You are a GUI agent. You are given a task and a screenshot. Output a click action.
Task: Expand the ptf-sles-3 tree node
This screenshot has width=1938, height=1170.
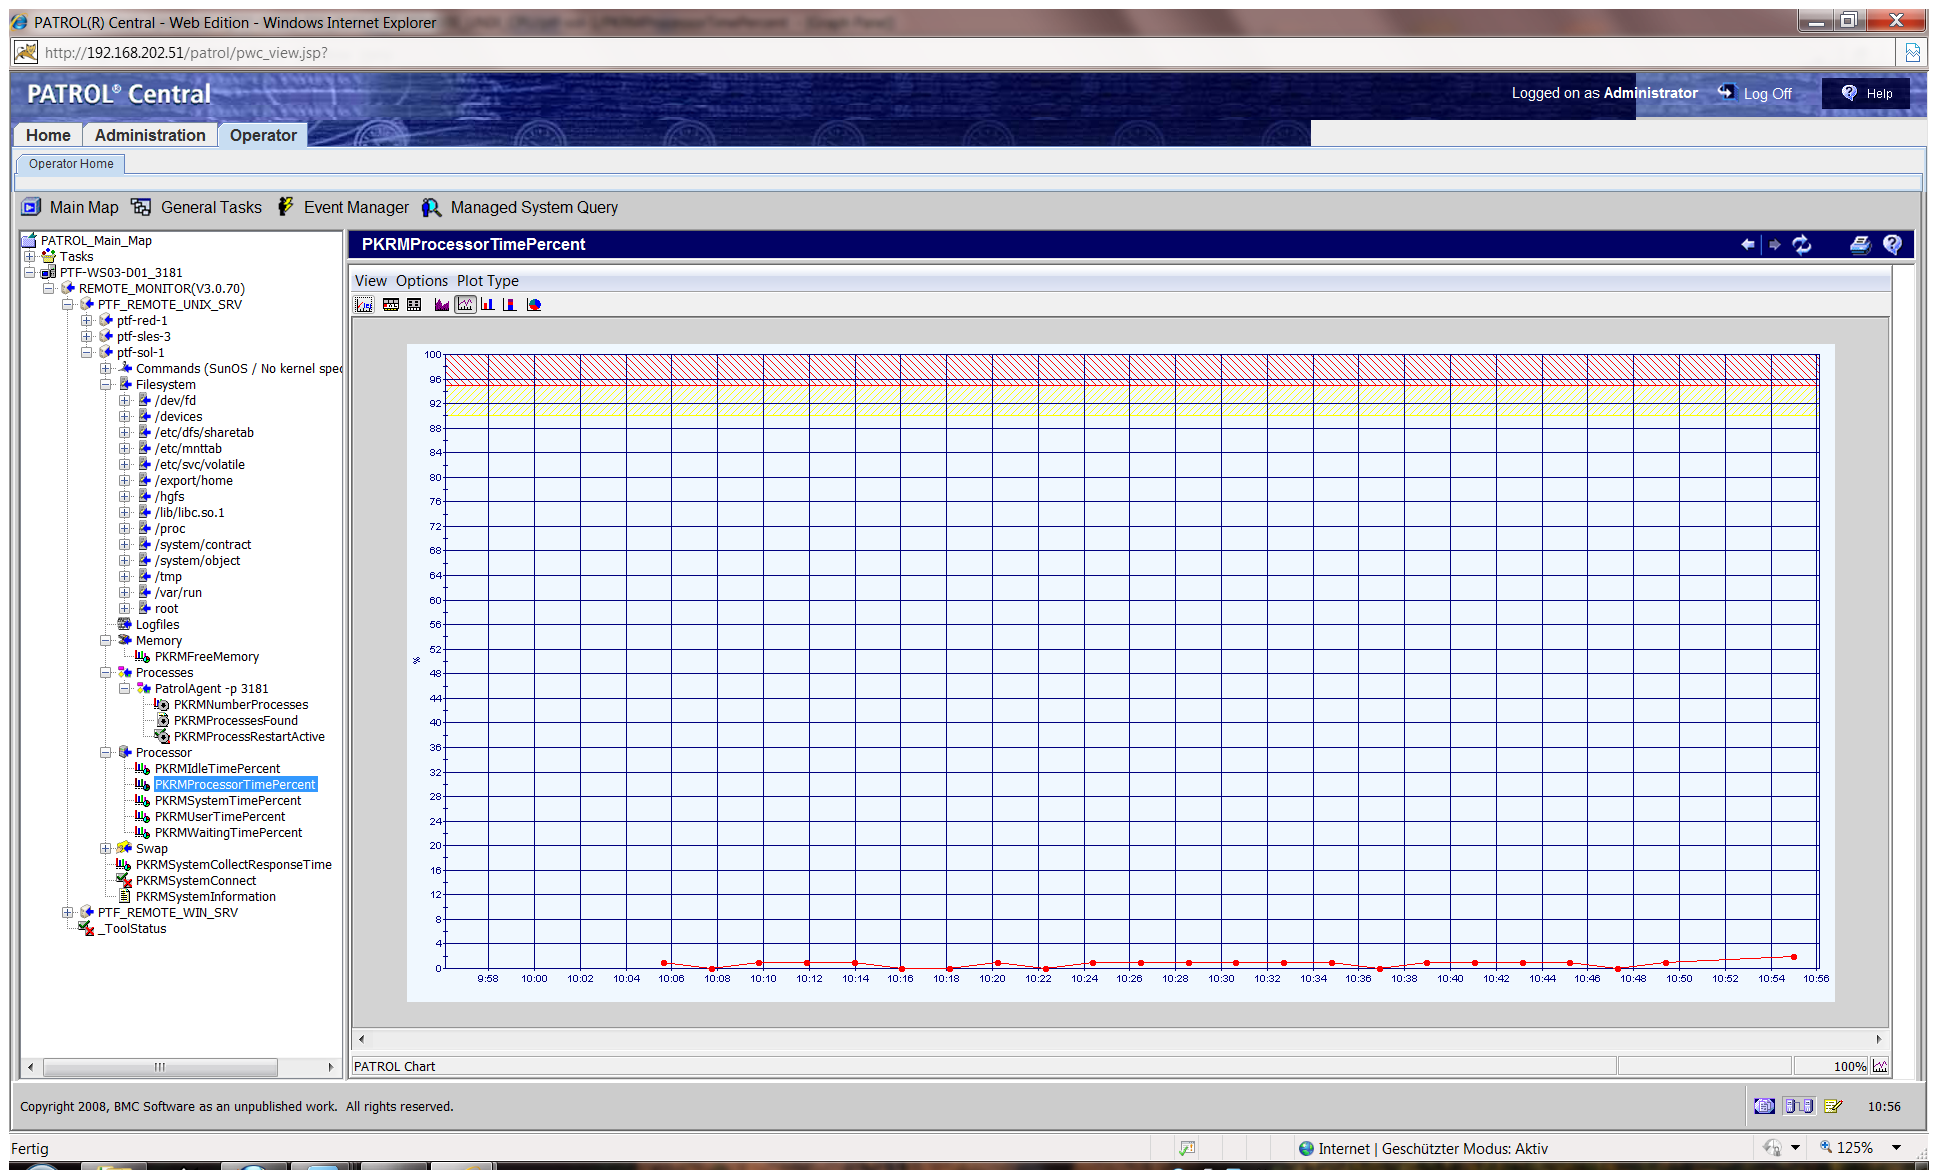[x=87, y=337]
